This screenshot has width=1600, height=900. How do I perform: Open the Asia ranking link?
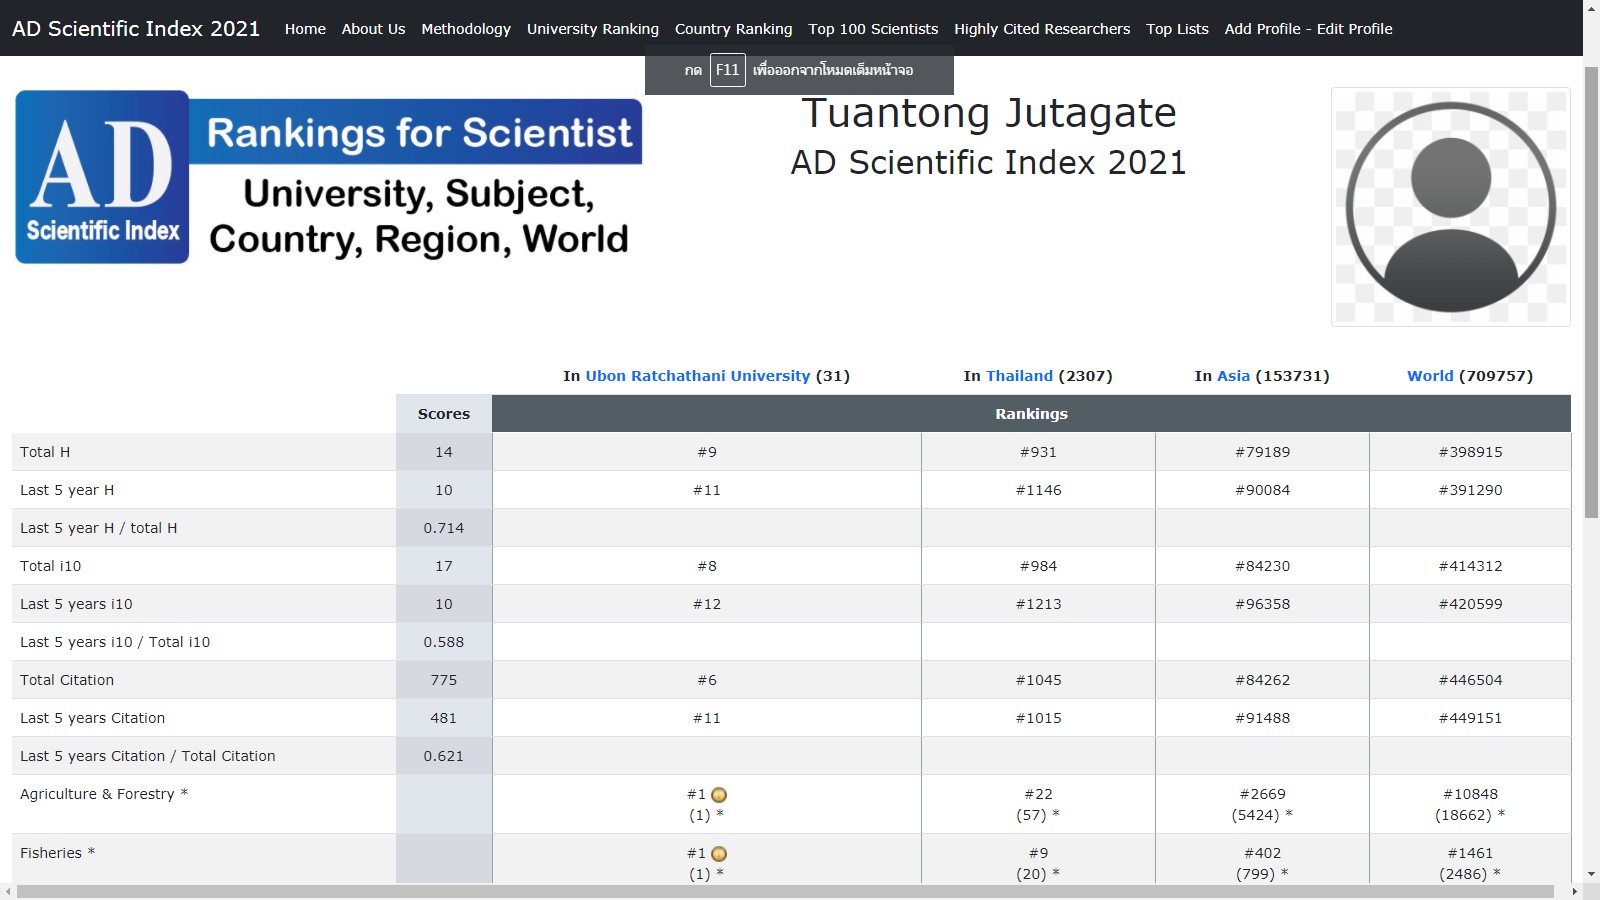[x=1233, y=376]
